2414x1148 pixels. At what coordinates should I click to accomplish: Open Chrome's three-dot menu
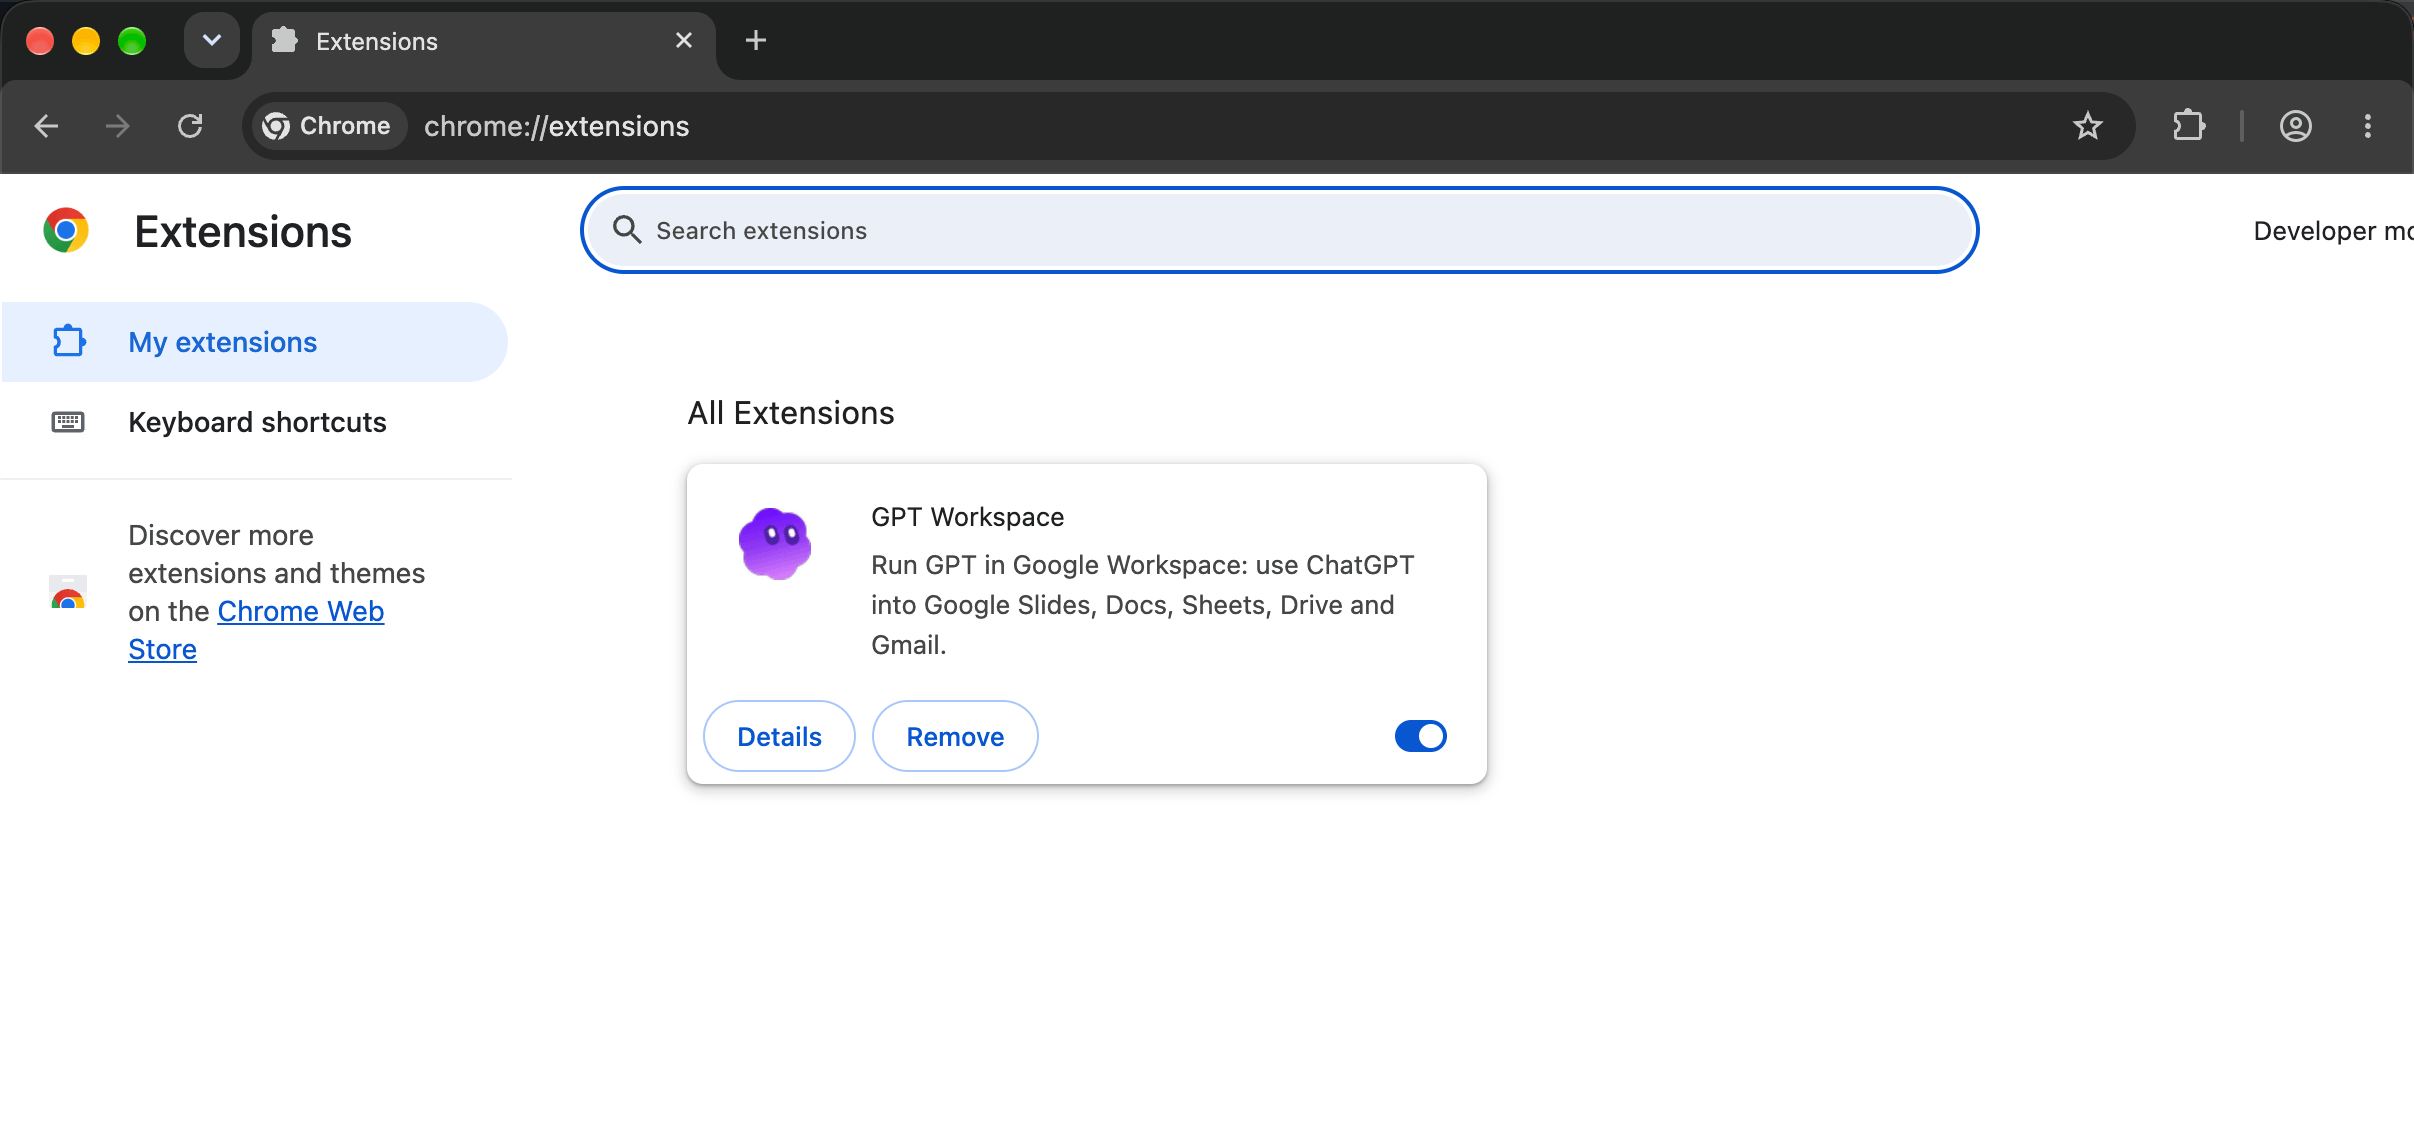point(2367,126)
